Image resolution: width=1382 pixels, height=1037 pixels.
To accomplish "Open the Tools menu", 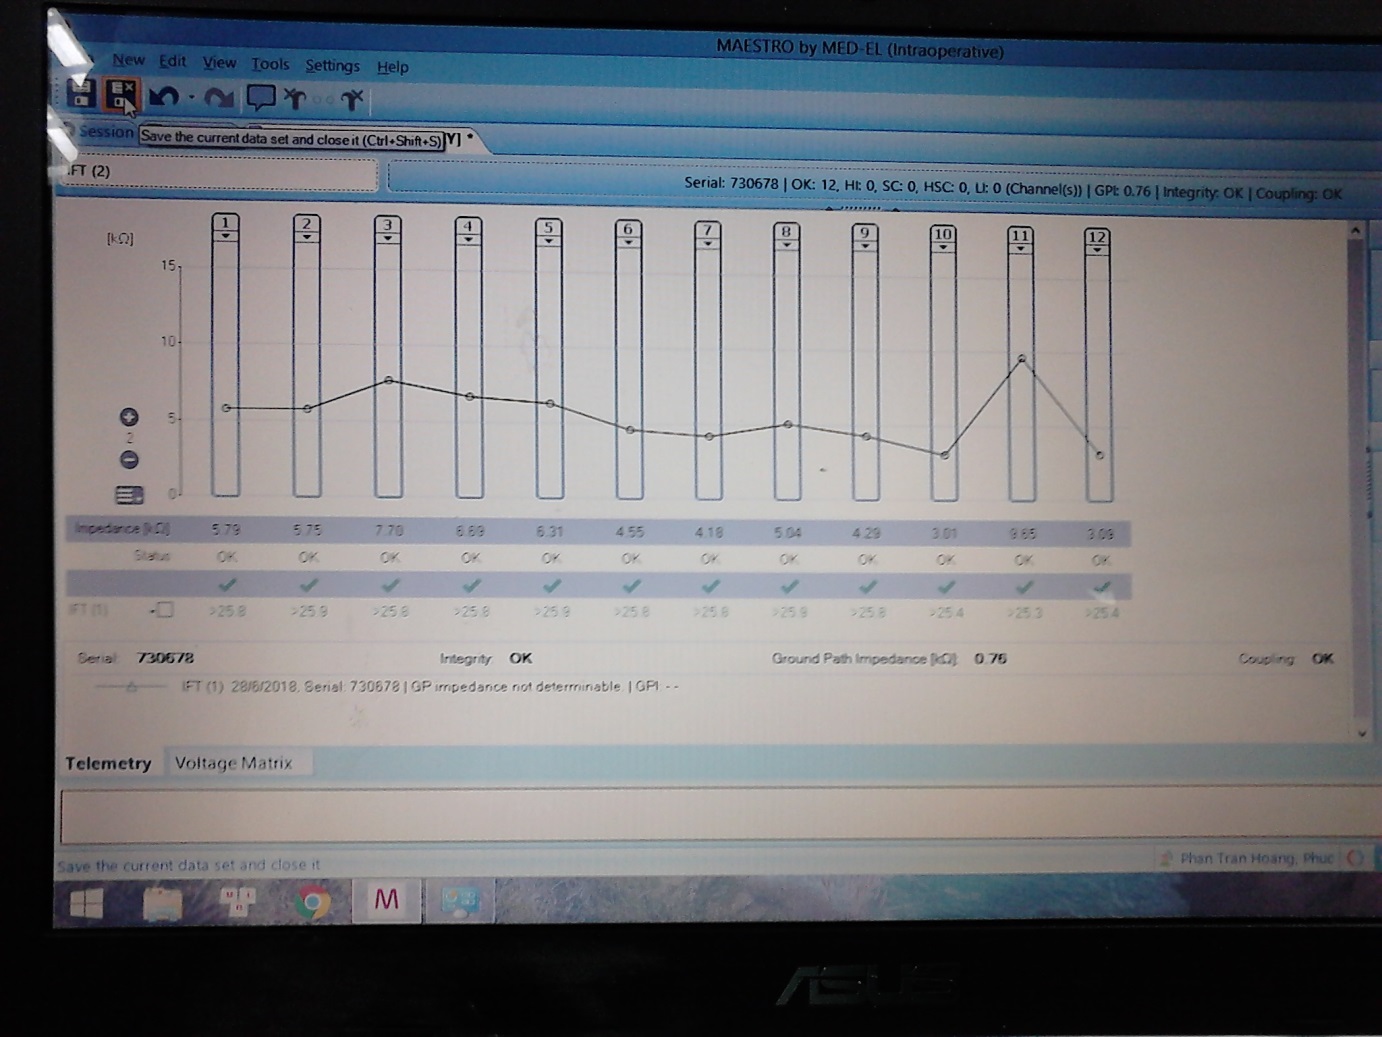I will click(x=270, y=64).
